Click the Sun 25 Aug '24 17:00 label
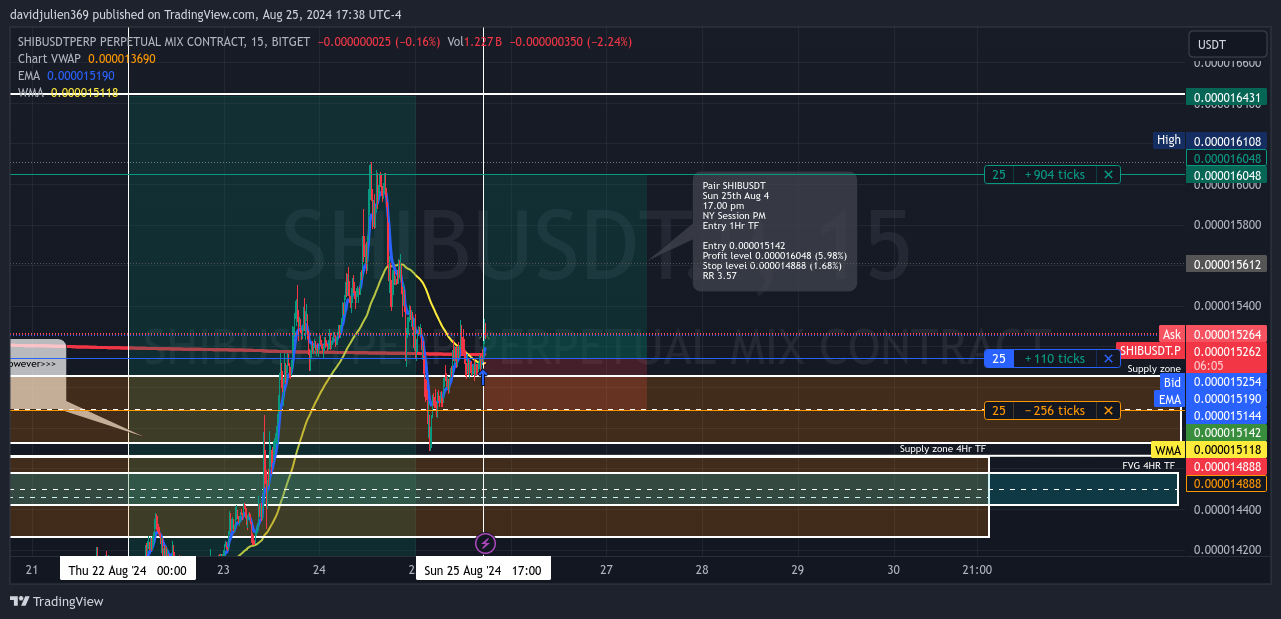The width and height of the screenshot is (1281, 619). (x=483, y=570)
